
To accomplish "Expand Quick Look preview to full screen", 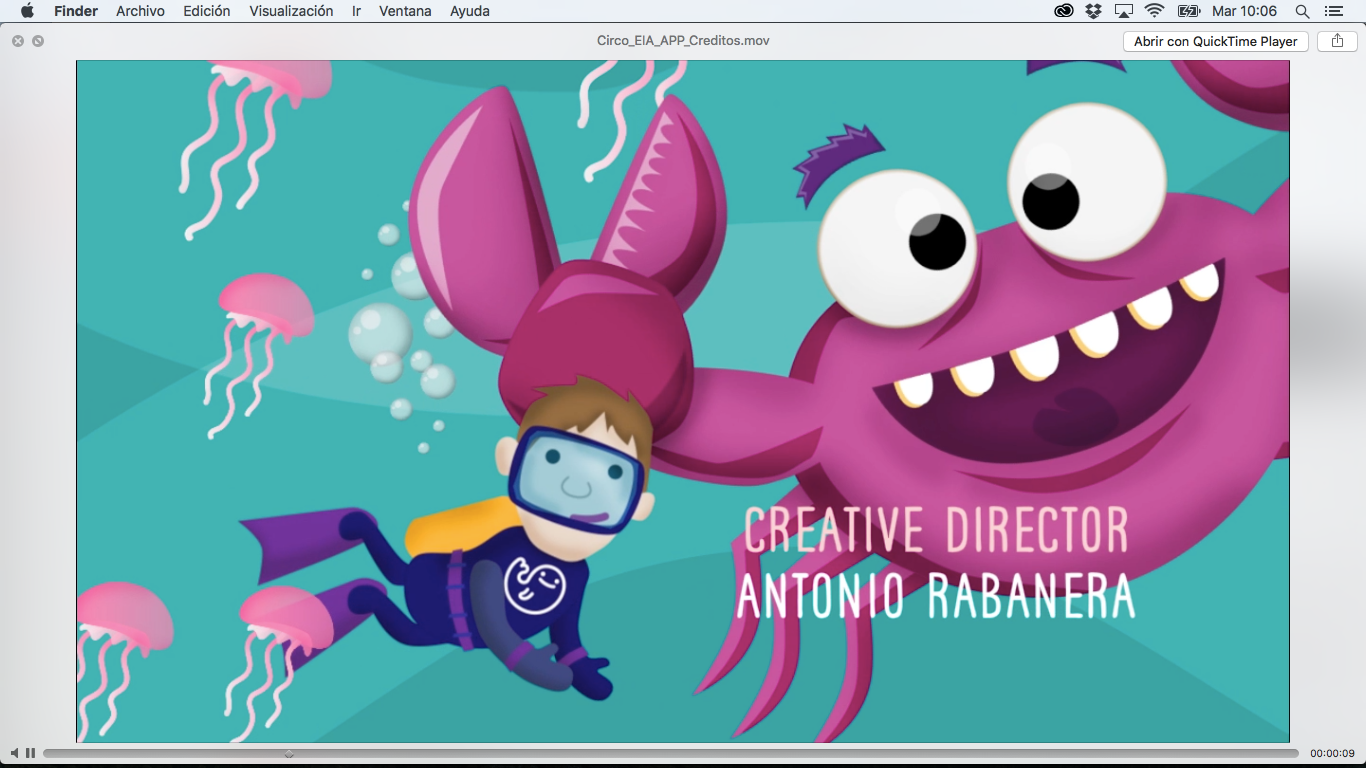I will coord(38,41).
